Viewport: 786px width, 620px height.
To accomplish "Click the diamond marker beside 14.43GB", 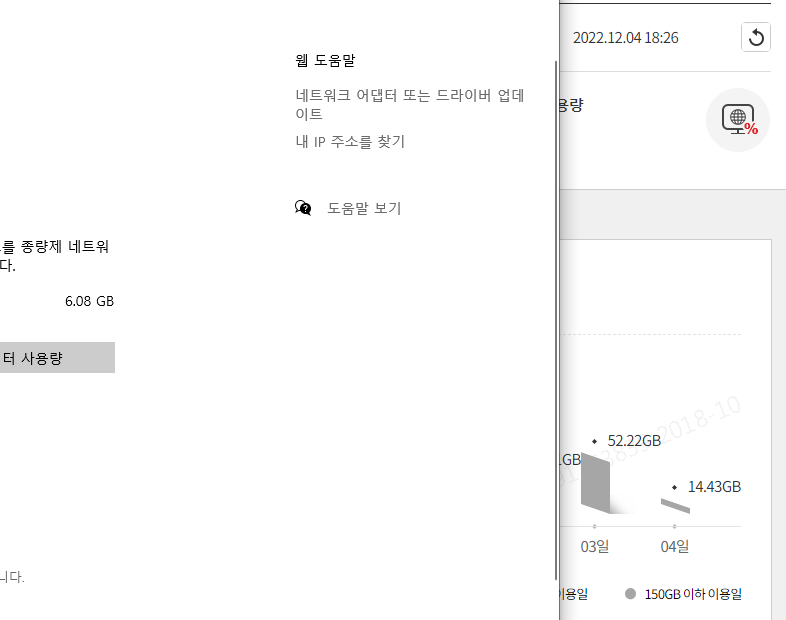I will click(675, 488).
